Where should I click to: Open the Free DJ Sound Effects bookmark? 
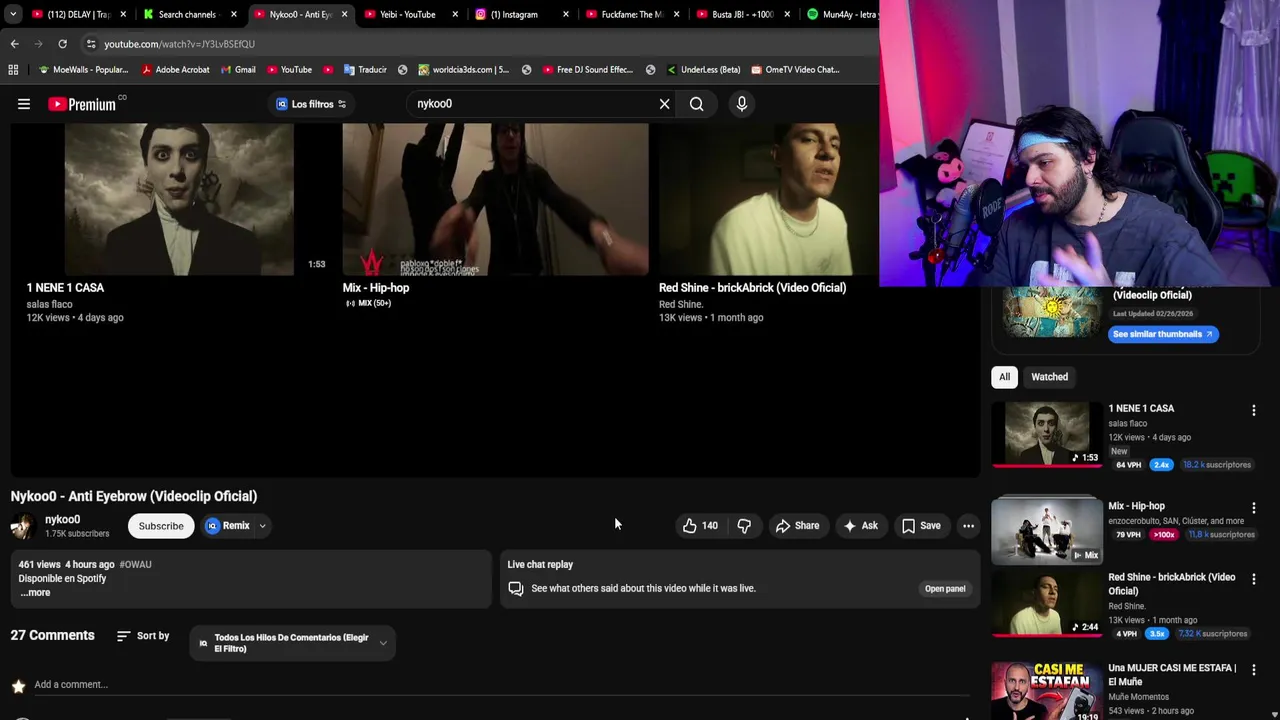point(587,70)
